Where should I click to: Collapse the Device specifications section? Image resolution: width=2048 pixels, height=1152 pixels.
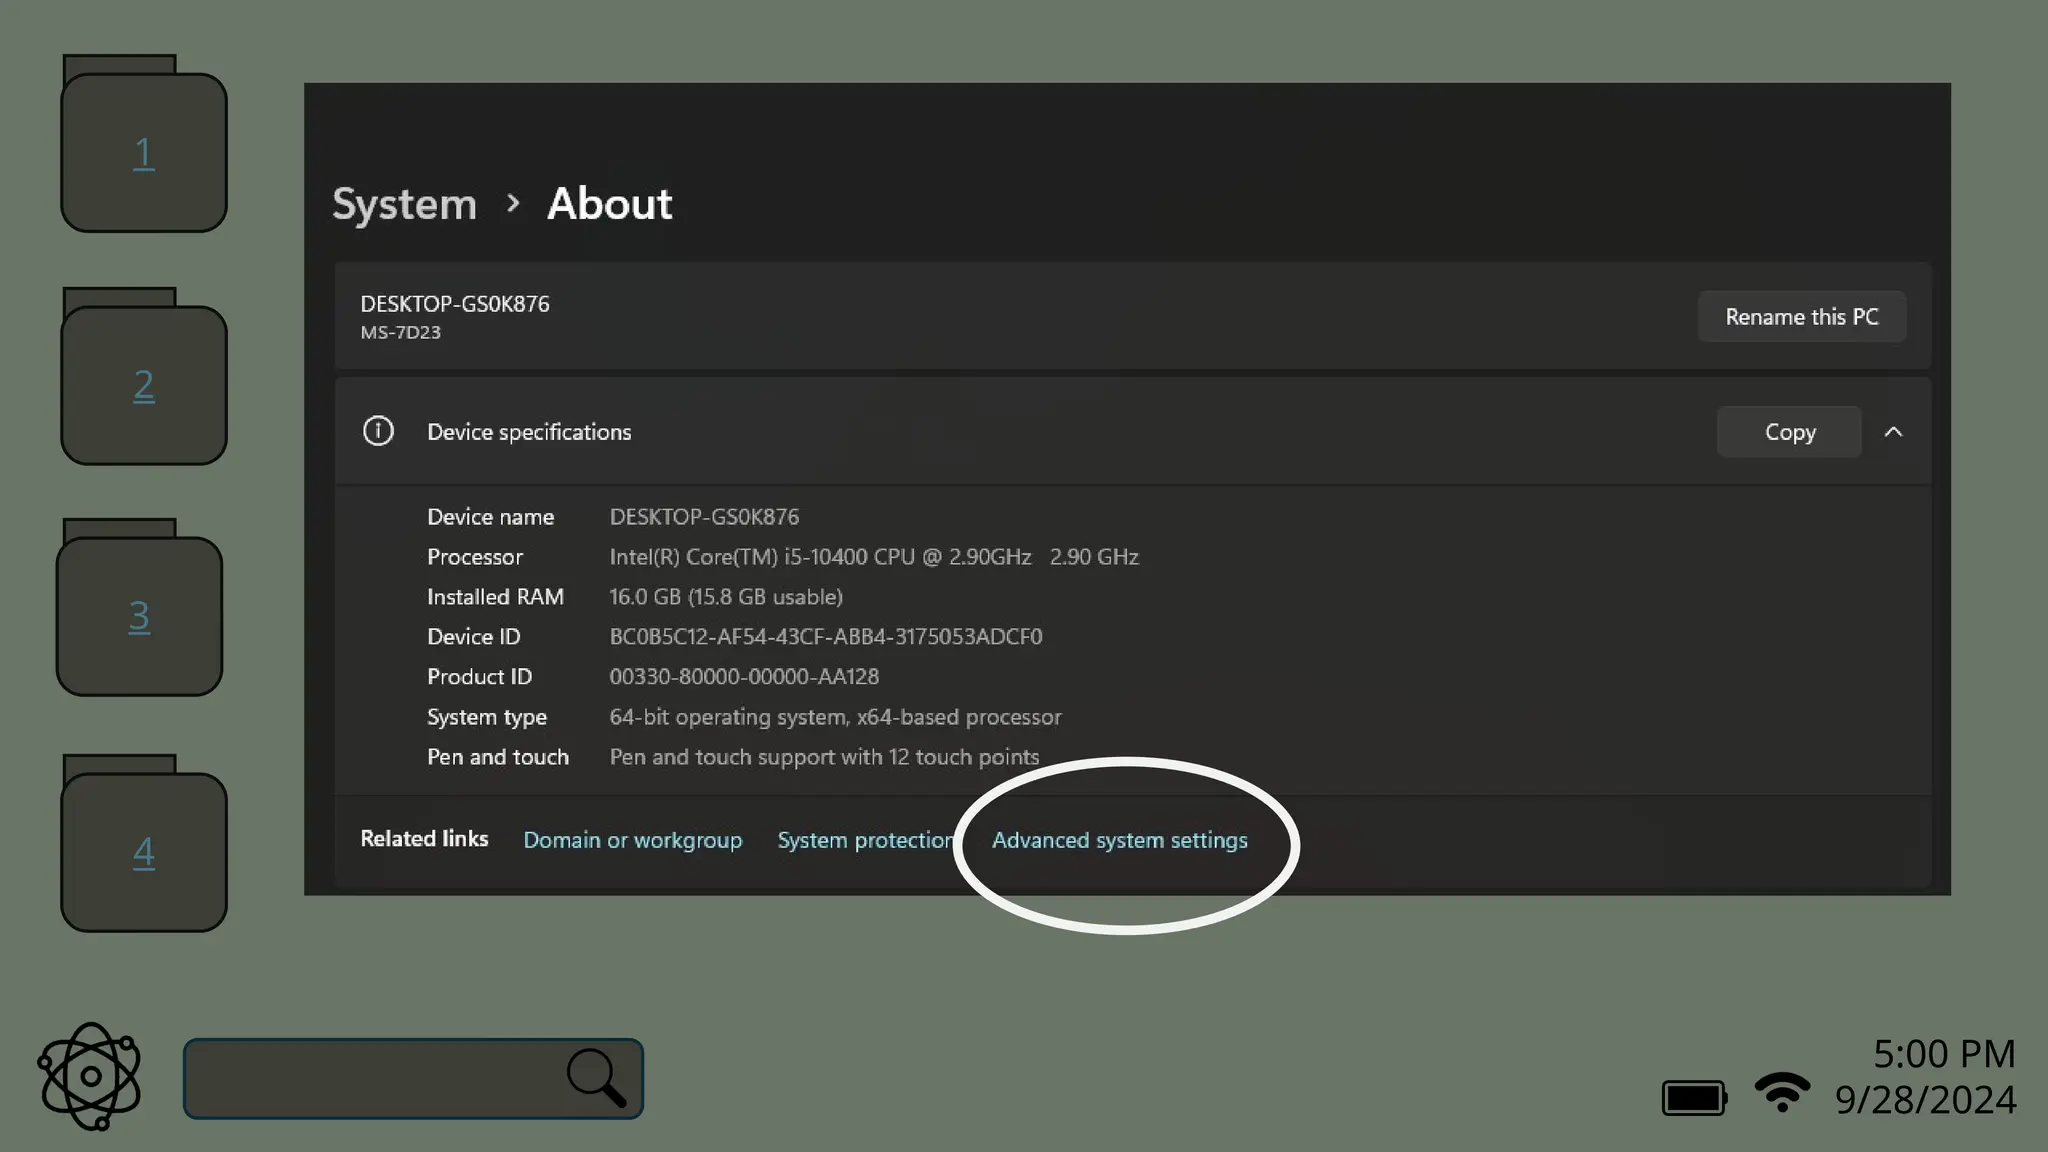click(1893, 432)
